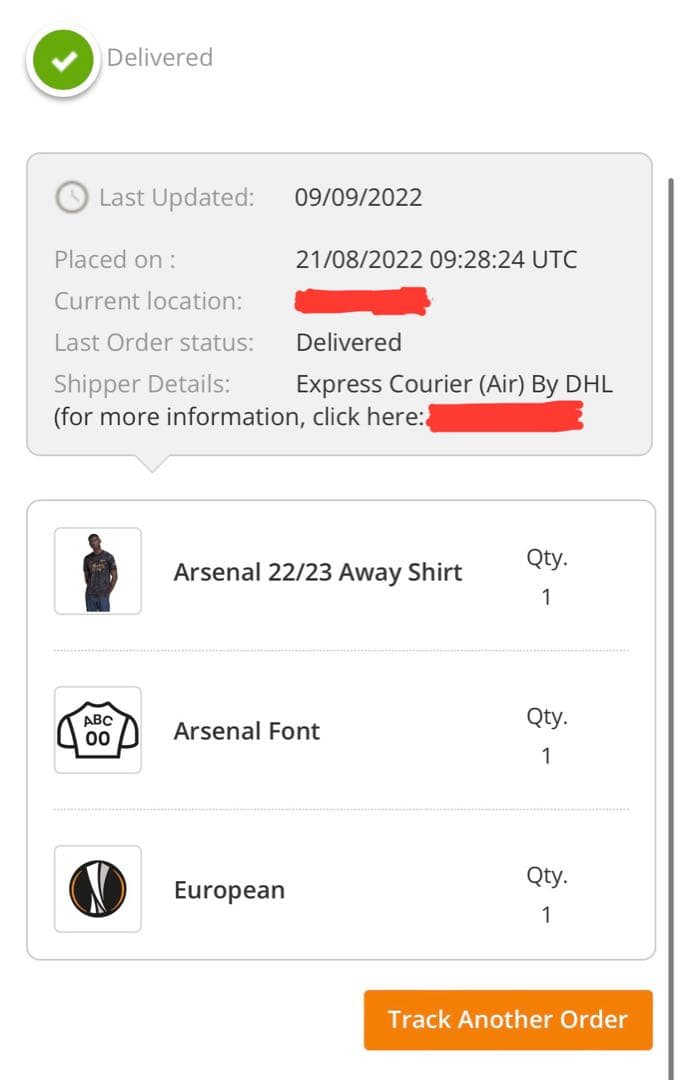Image resolution: width=680 pixels, height=1080 pixels.
Task: Select the Arsenal Font item name
Action: pos(247,731)
